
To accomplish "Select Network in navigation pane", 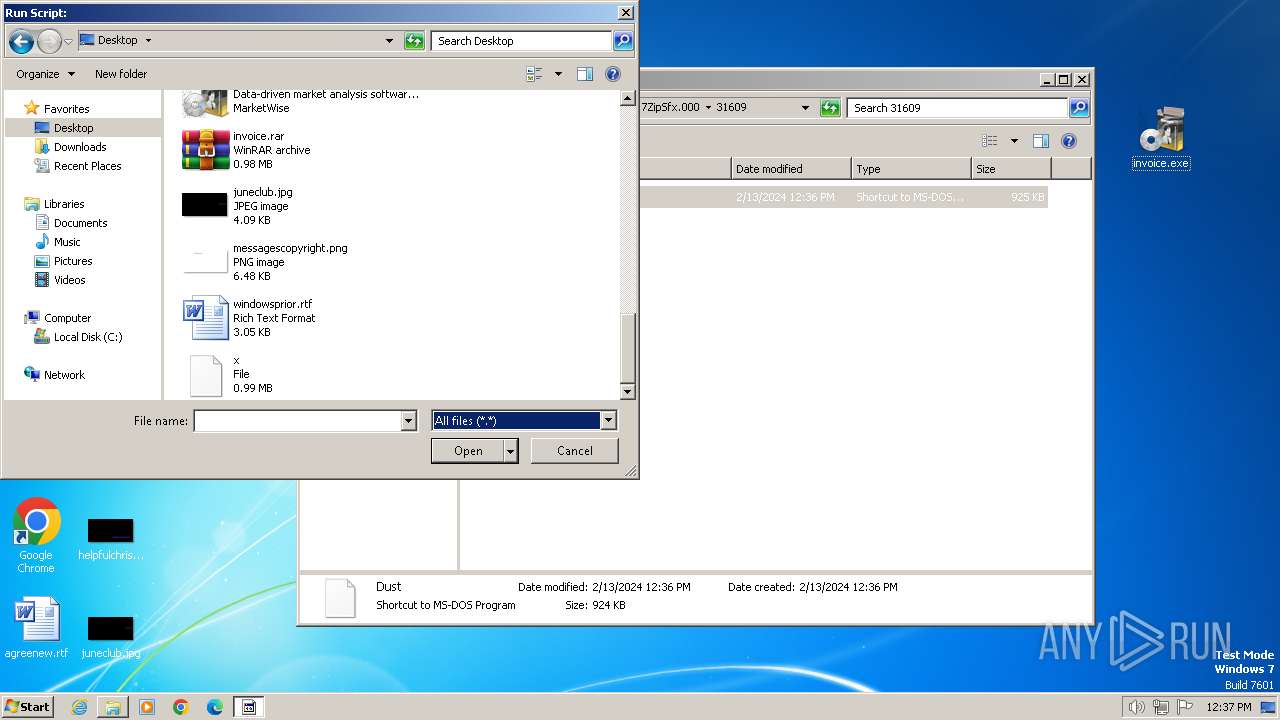I will (64, 375).
